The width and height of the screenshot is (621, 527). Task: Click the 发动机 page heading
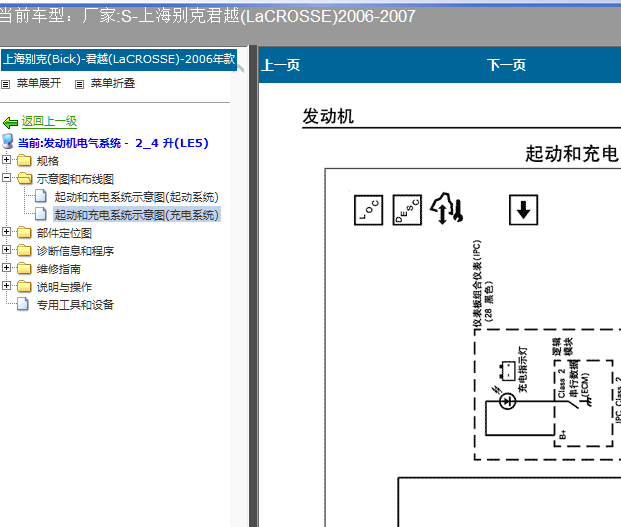point(328,116)
